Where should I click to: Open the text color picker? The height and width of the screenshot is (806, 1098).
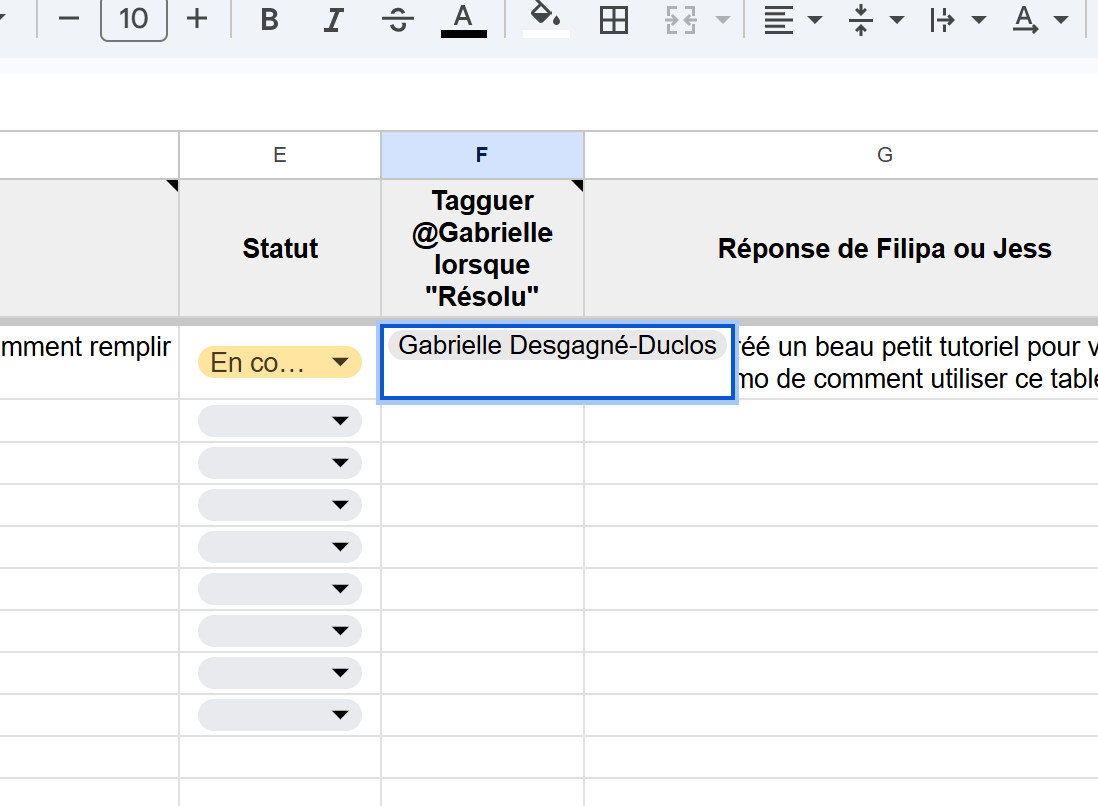coord(463,20)
